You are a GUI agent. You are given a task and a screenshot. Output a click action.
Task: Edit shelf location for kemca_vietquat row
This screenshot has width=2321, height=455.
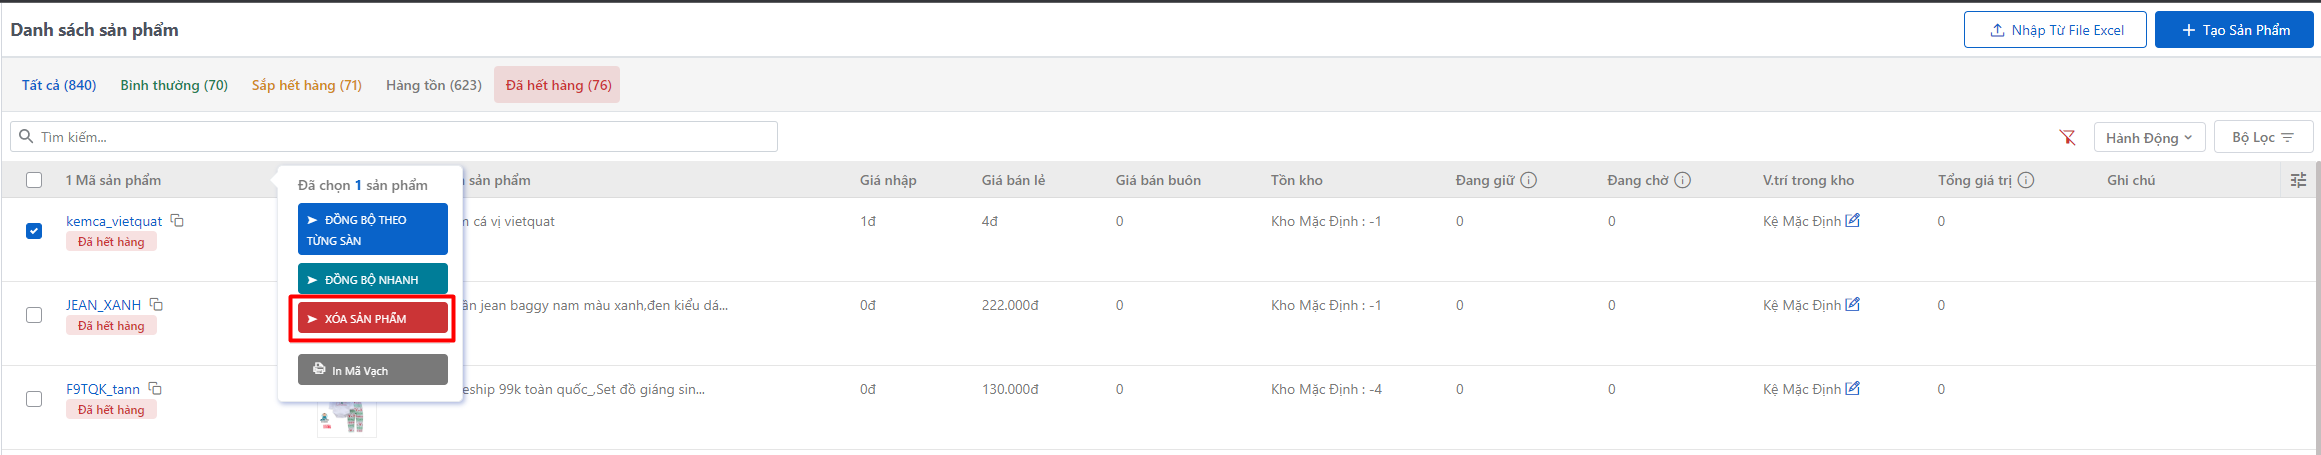[1852, 221]
